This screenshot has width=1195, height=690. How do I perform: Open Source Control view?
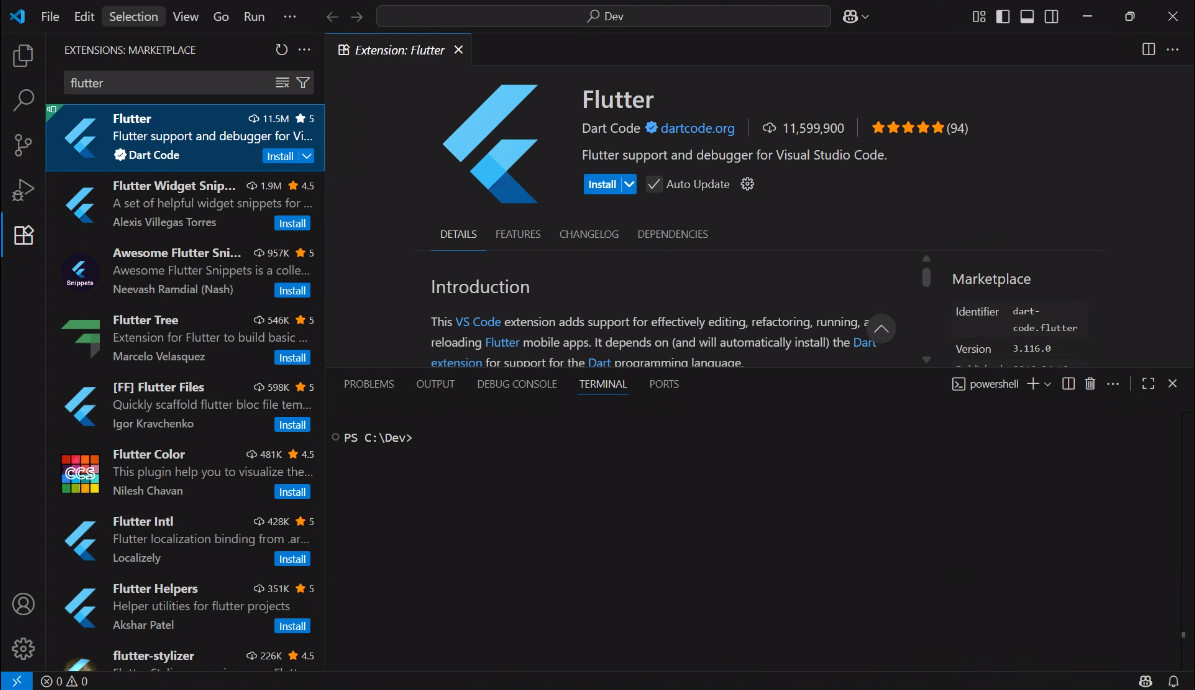coord(24,145)
